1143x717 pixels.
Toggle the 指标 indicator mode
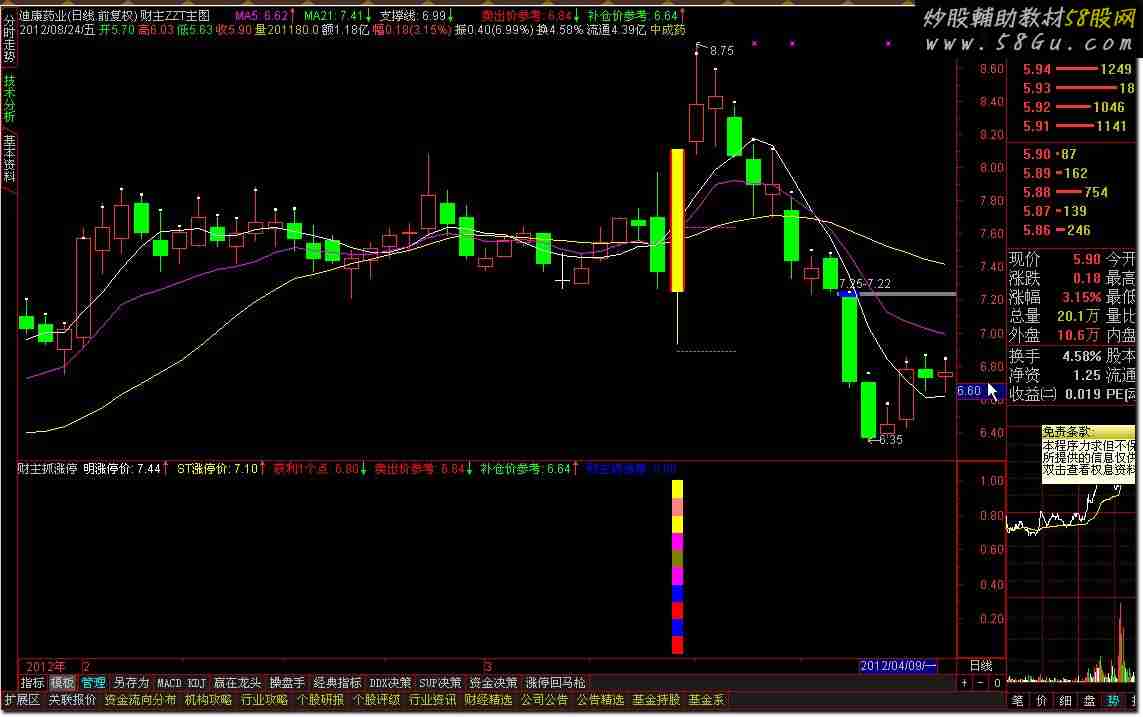pos(33,683)
